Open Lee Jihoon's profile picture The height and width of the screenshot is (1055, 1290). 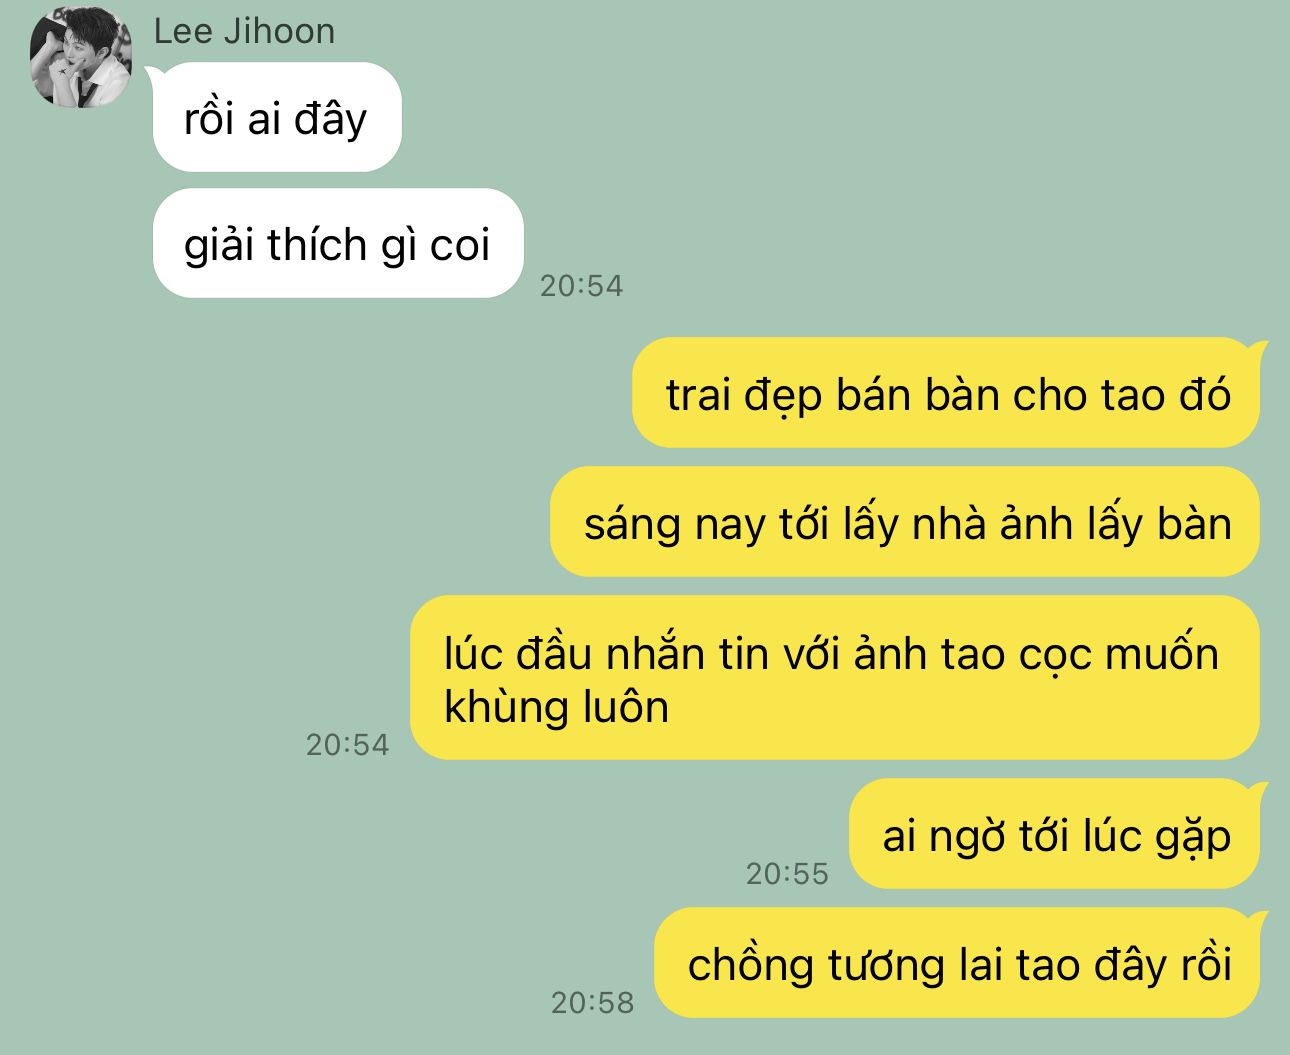tap(81, 57)
